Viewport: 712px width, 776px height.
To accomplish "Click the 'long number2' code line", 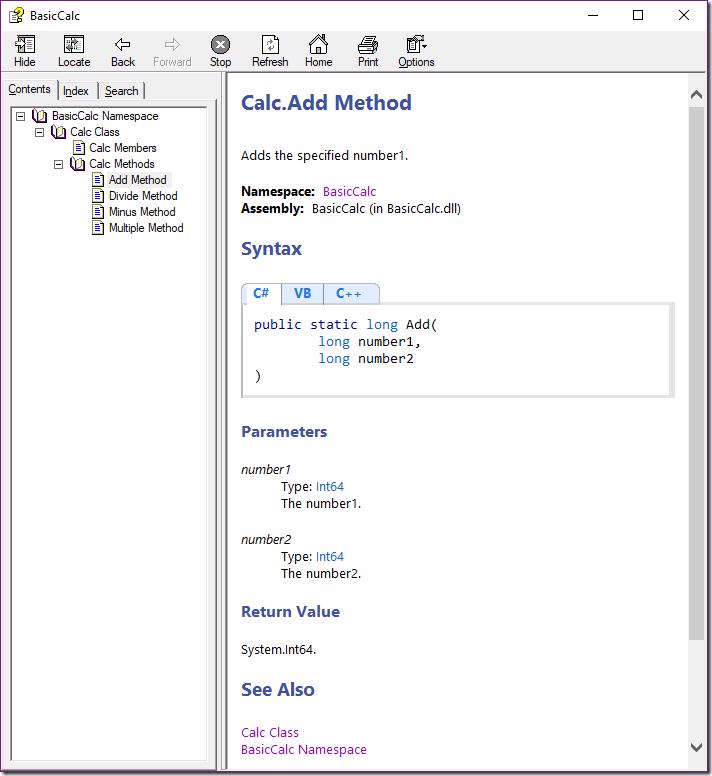I will pos(366,358).
